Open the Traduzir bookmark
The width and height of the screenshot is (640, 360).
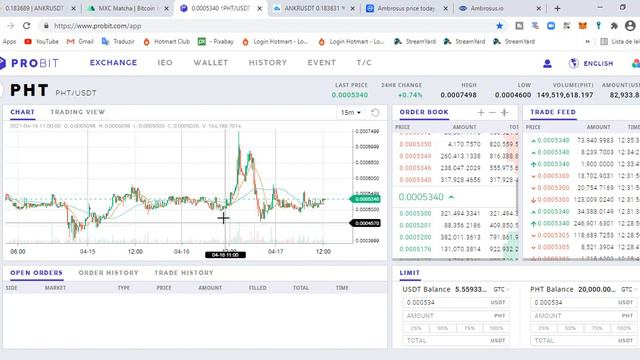pos(118,42)
